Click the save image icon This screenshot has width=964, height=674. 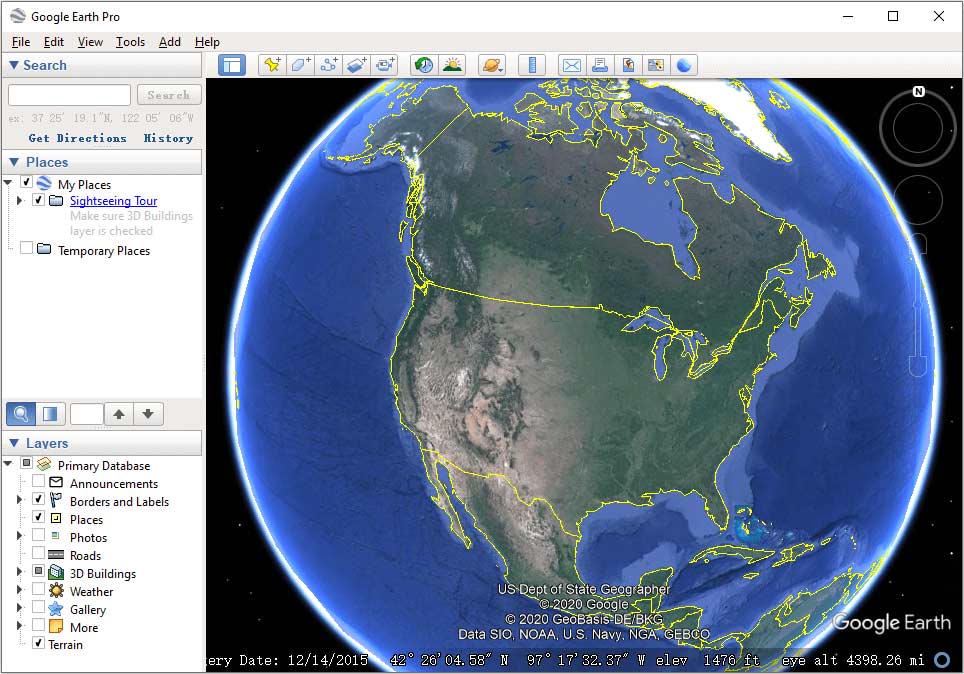pos(628,65)
